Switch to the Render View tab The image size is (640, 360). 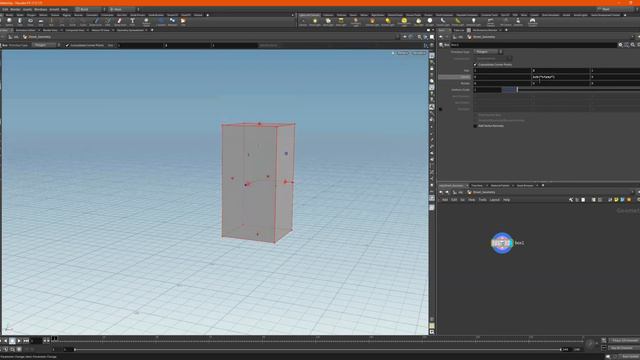click(50, 30)
